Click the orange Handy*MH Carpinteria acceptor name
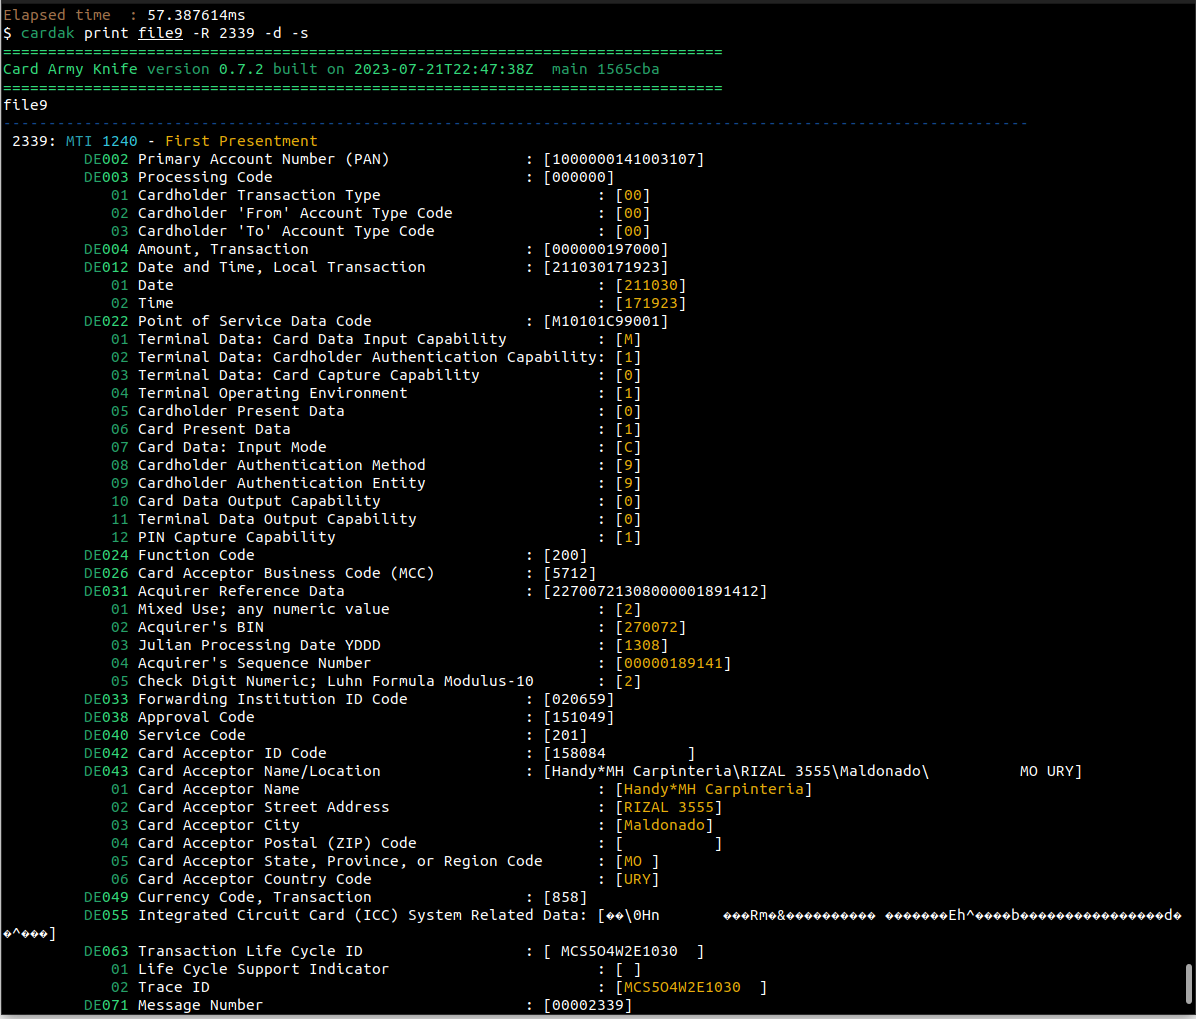This screenshot has height=1019, width=1196. (x=714, y=789)
